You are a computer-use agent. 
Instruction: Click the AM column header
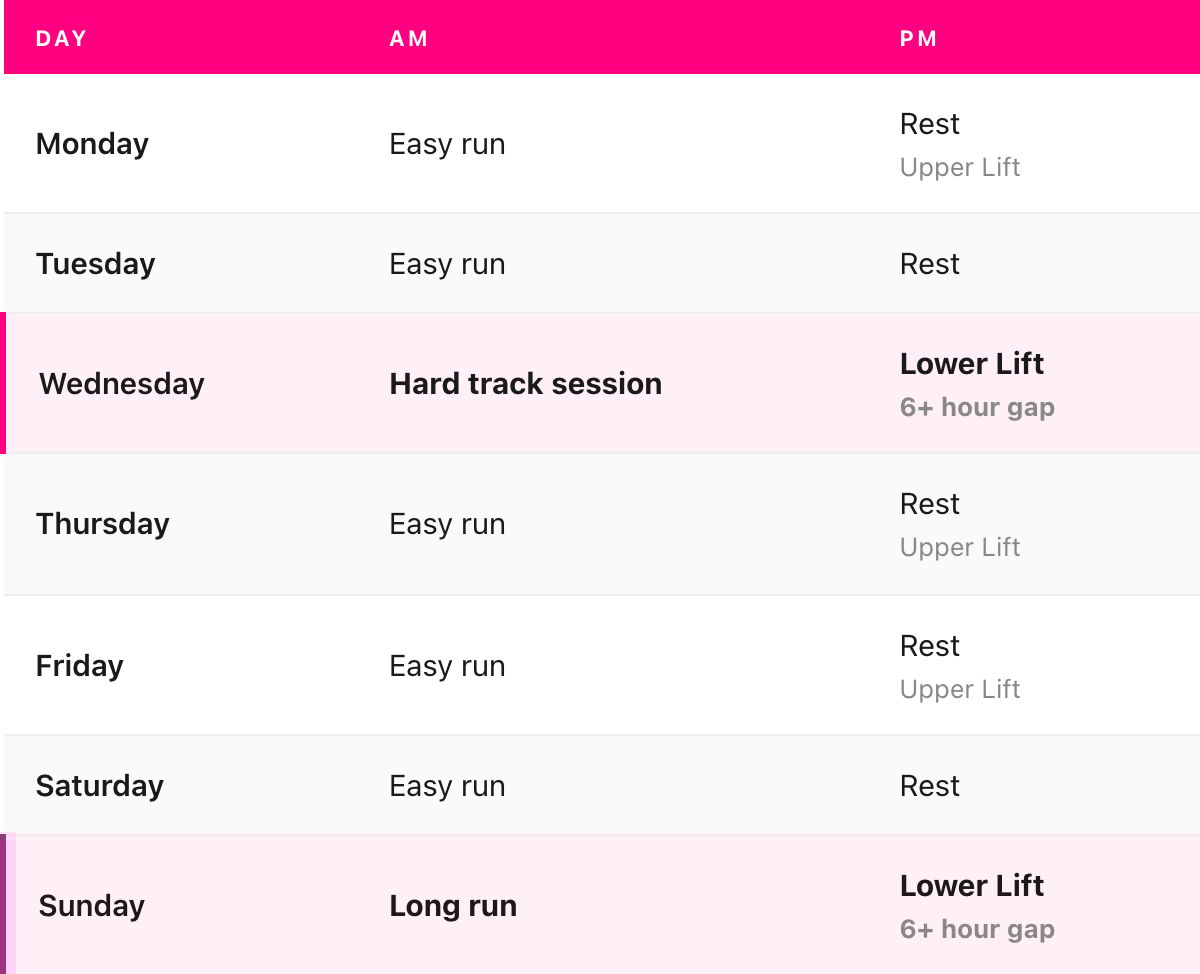click(x=409, y=39)
